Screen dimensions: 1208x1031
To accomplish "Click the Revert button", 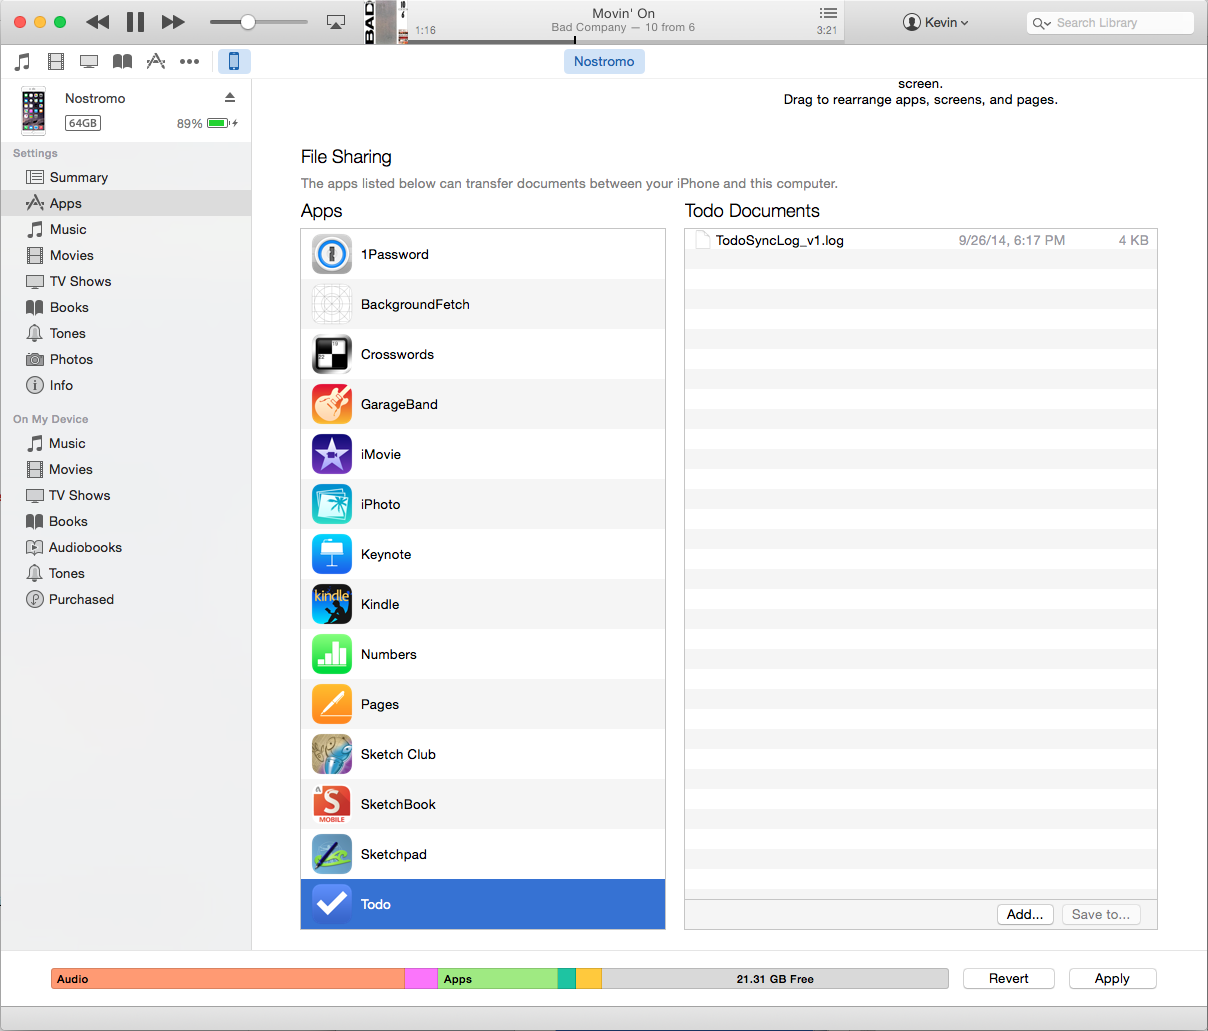I will point(1009,979).
